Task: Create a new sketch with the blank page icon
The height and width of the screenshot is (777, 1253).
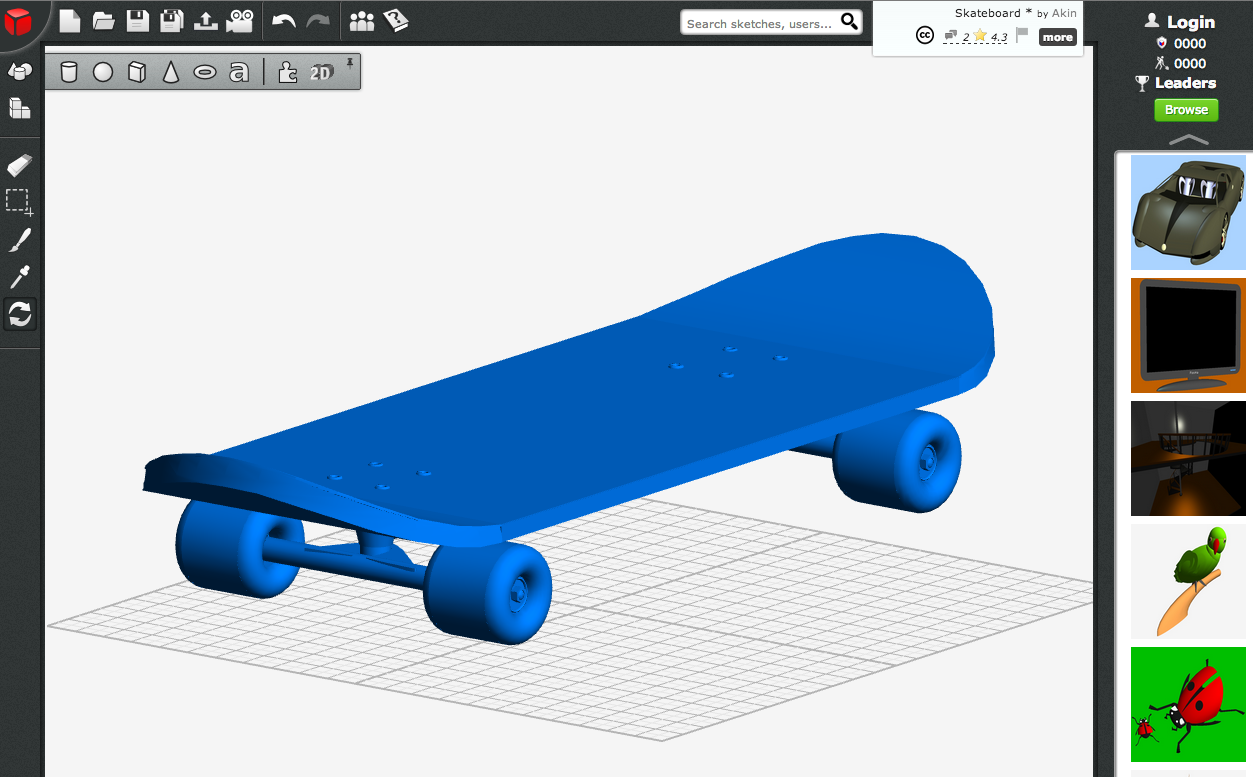Action: 70,21
